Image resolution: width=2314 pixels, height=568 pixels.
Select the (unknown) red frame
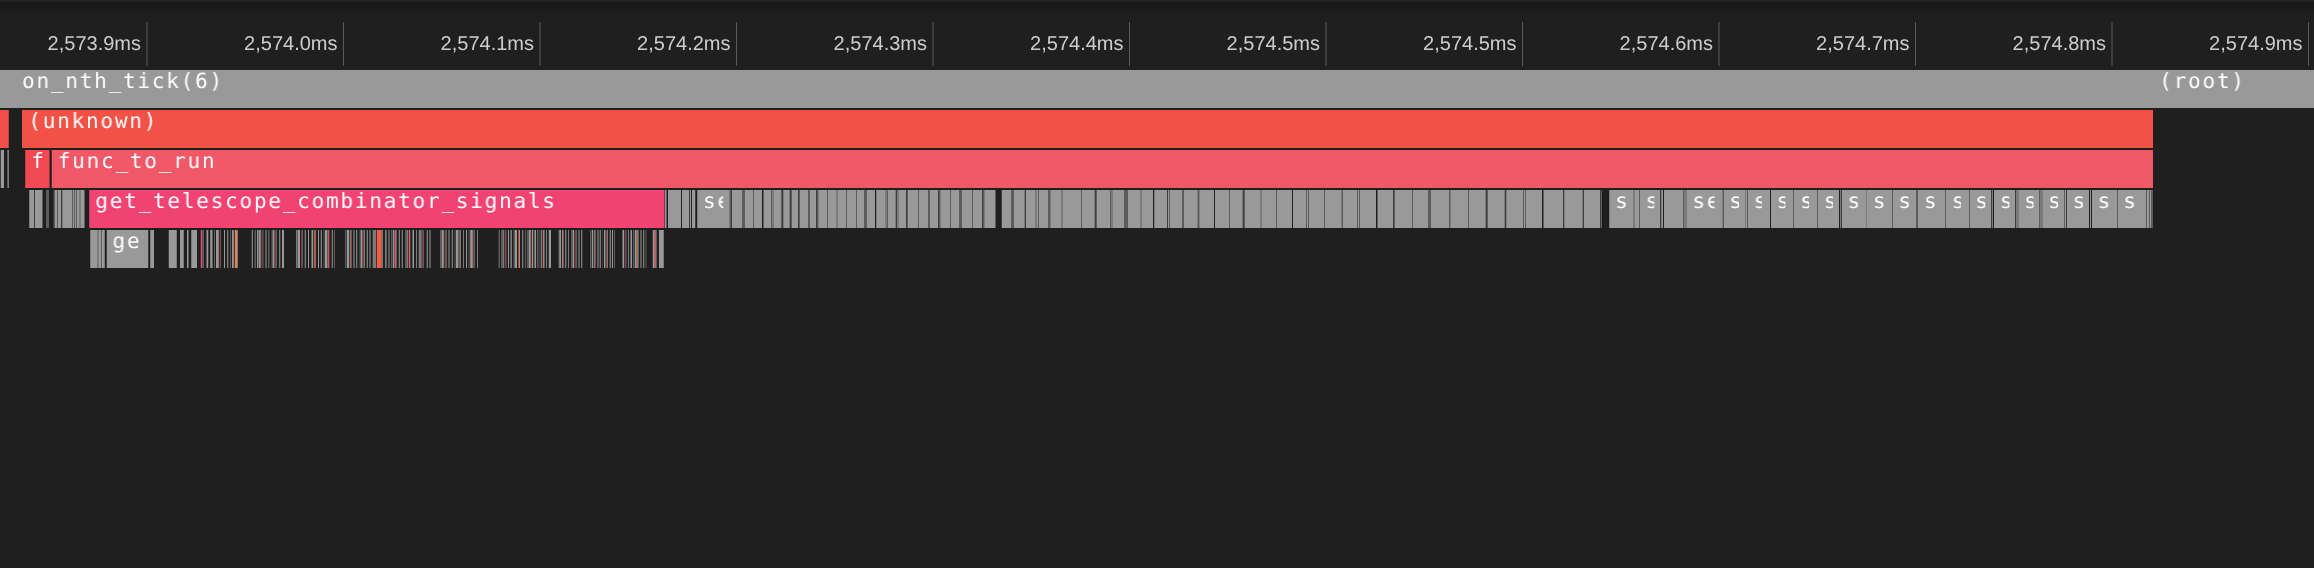point(1087,129)
